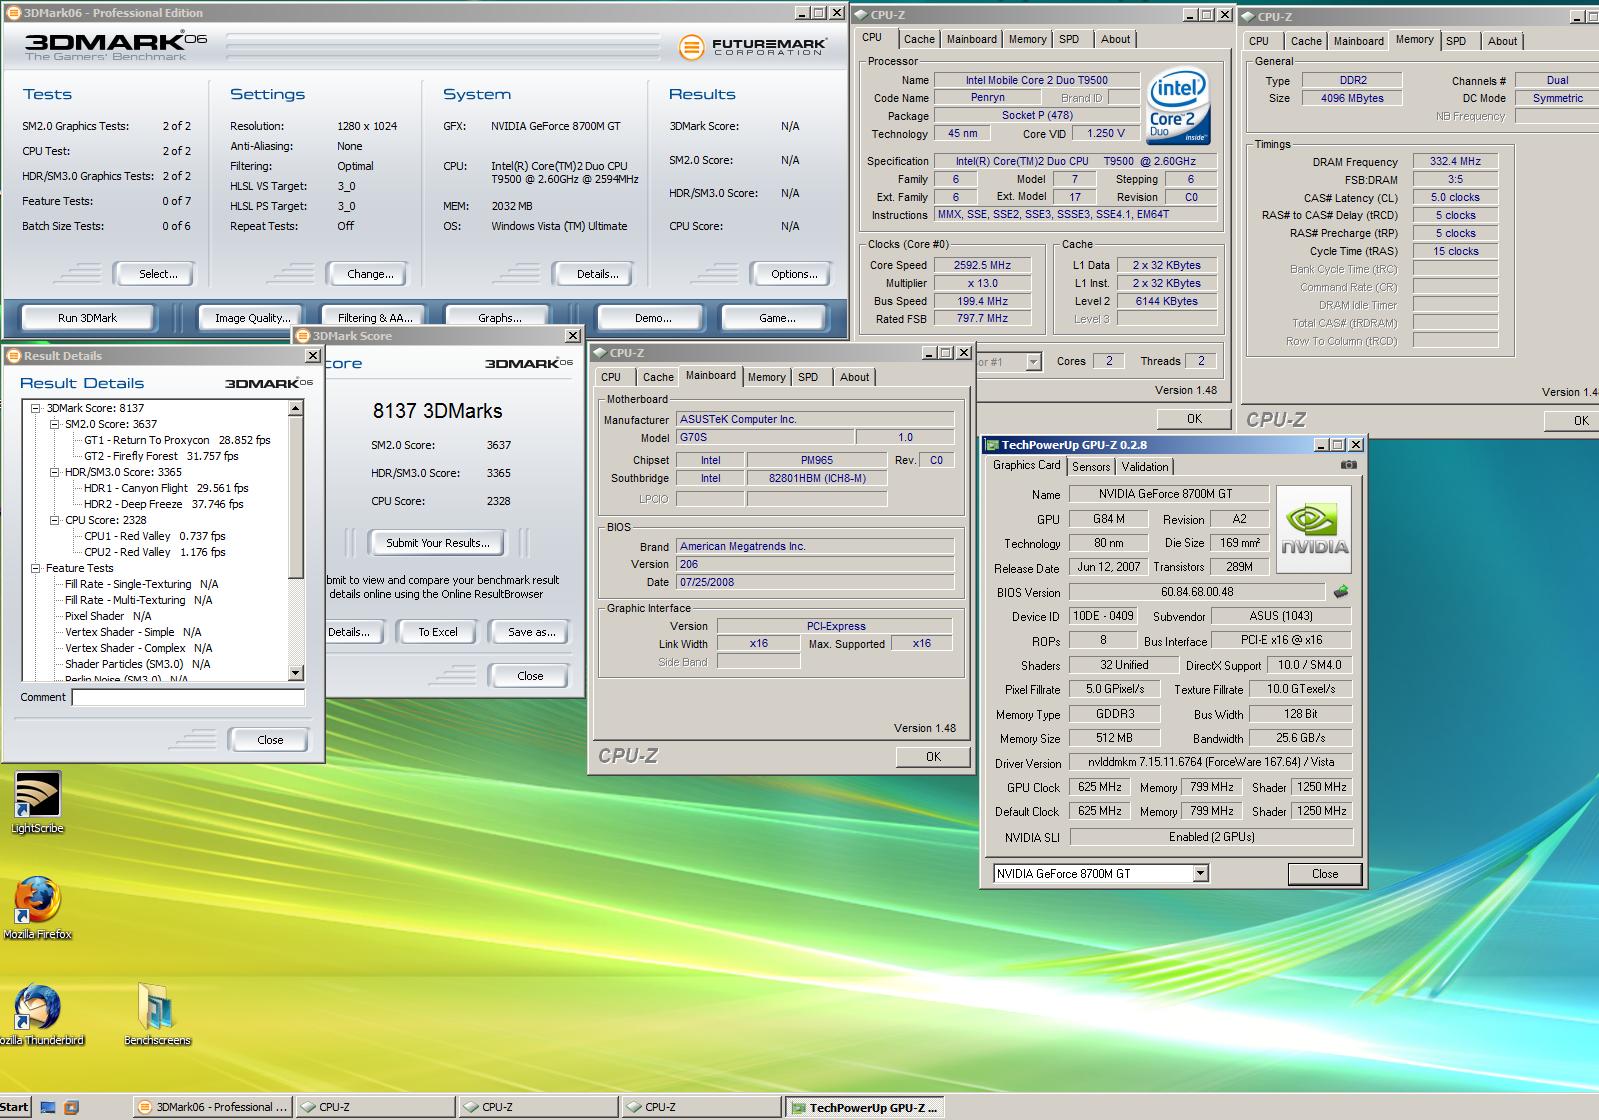Click the Demo button in 3DMark06
Screen dimensions: 1599x1120
[653, 318]
